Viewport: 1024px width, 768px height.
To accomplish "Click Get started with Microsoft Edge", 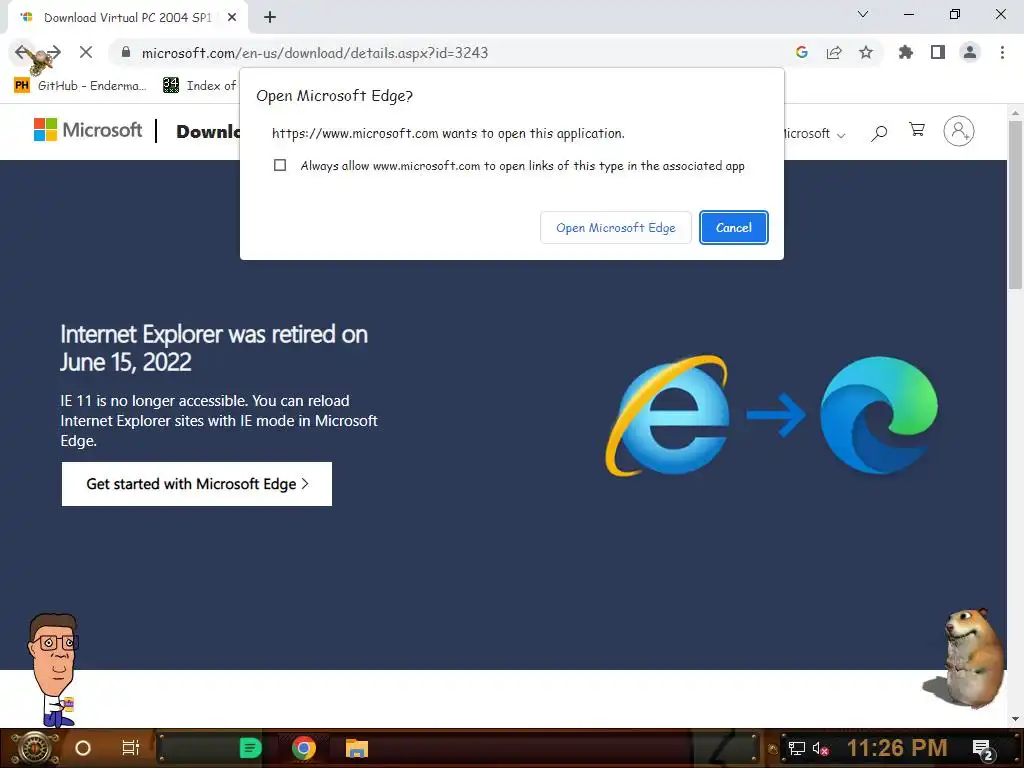I will tap(197, 484).
